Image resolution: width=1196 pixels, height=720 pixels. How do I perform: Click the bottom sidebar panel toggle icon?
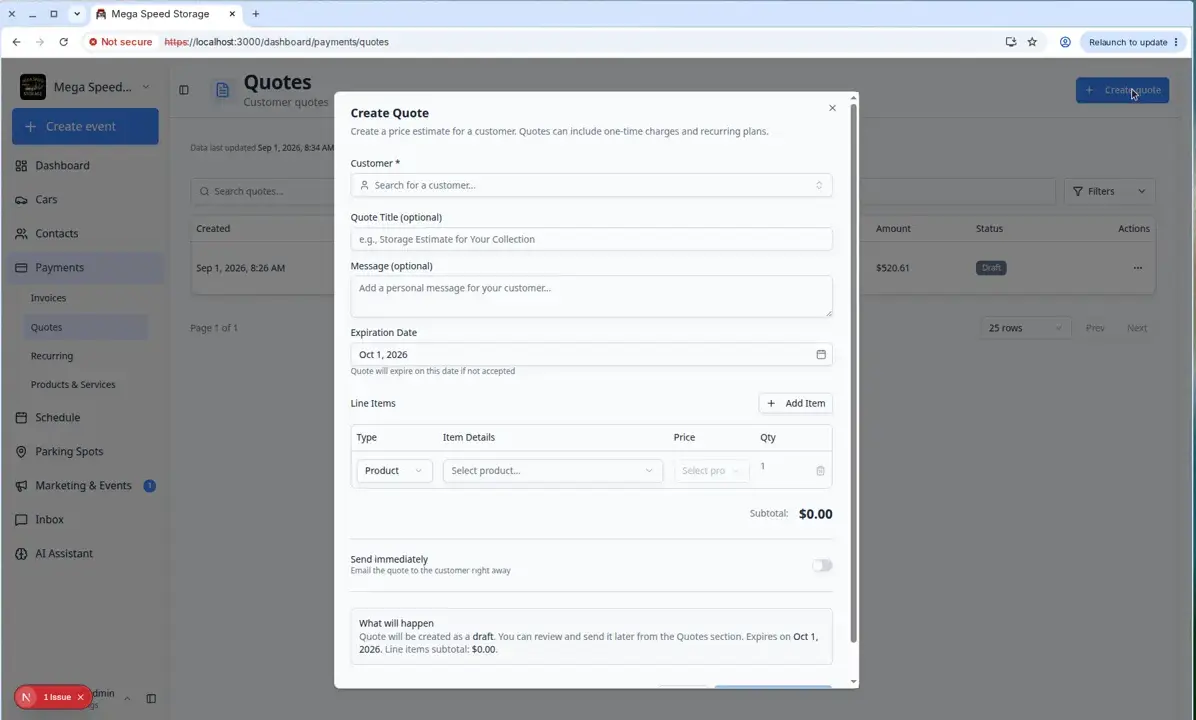tap(151, 699)
